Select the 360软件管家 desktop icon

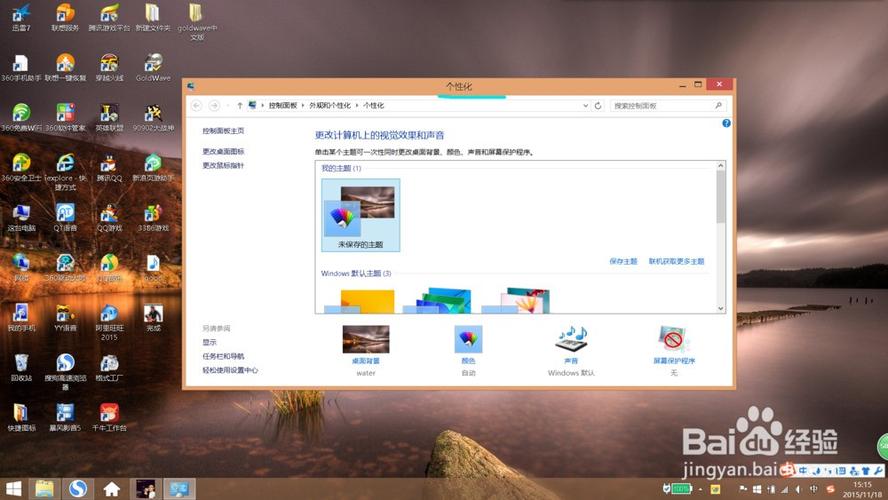[65, 118]
